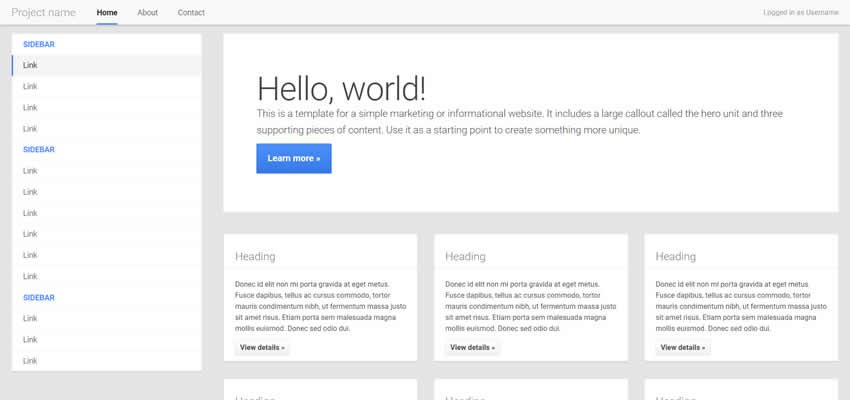Click the third SIDEBAR section header
Viewport: 850px width, 400px height.
click(39, 298)
